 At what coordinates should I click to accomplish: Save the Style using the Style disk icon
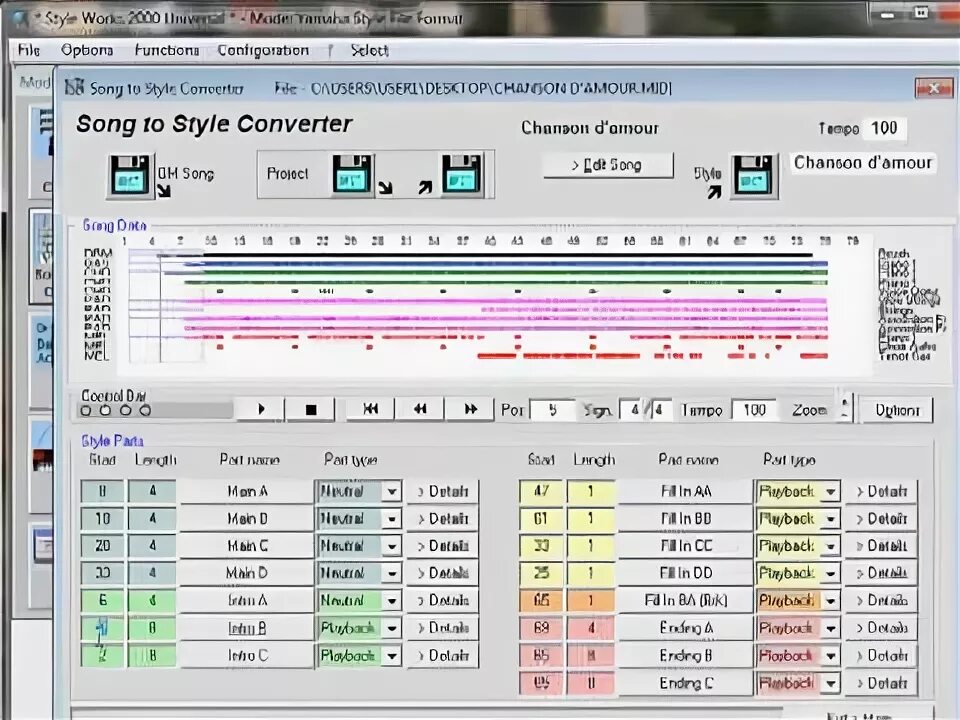point(752,174)
